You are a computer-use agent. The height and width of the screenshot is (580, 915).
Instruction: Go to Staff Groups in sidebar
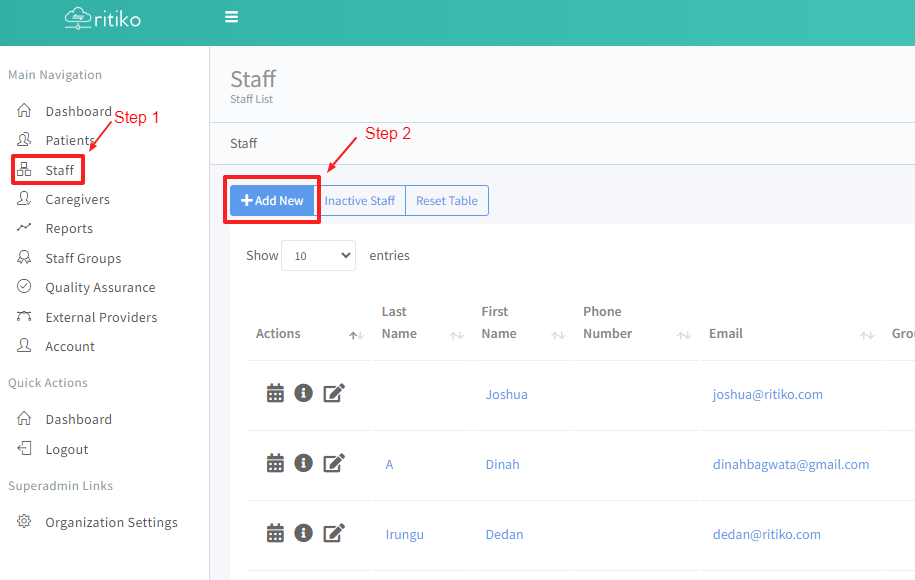point(83,258)
